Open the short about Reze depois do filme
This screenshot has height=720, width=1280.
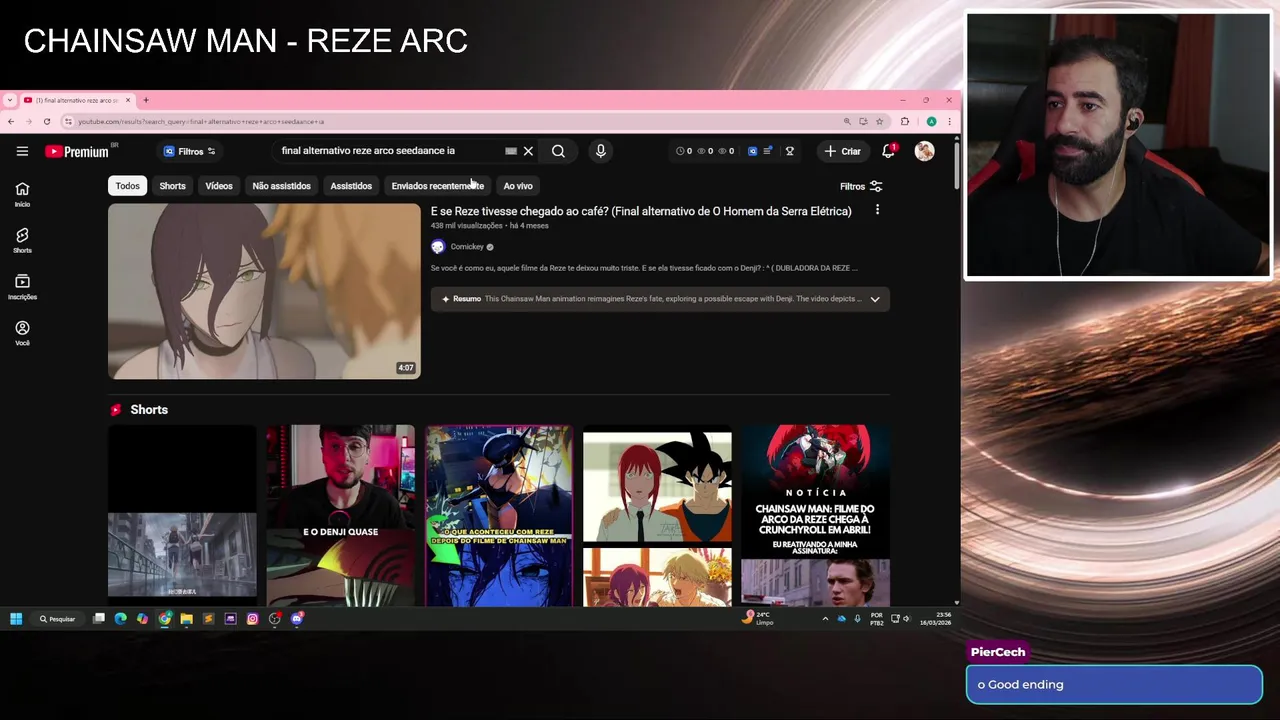(499, 515)
